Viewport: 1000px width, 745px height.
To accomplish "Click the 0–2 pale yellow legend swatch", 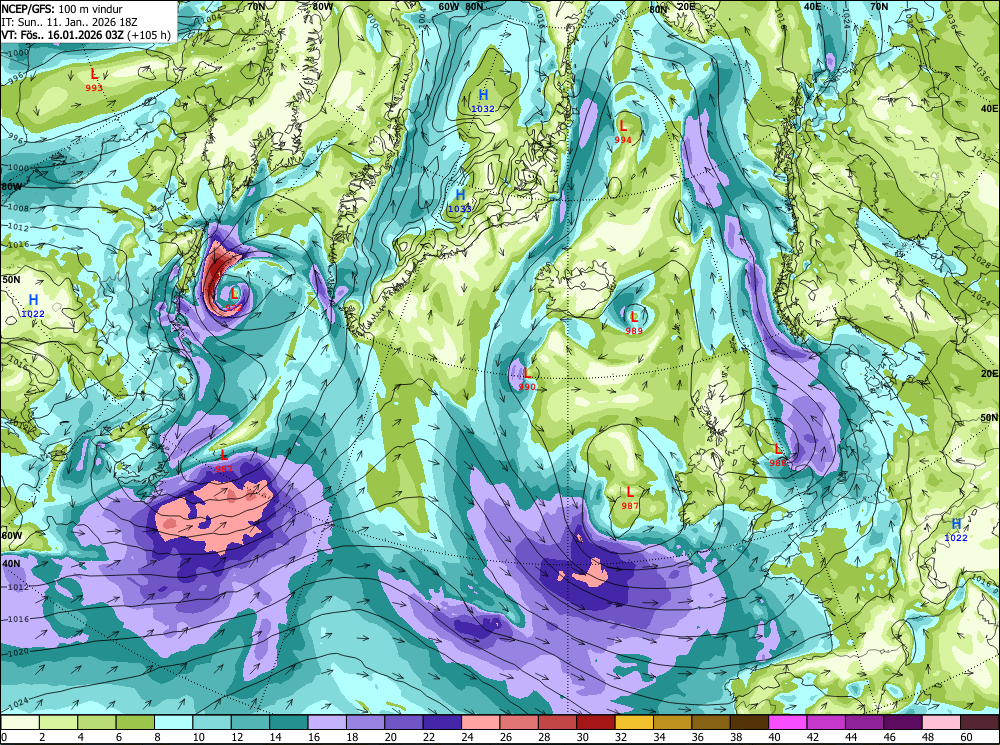I will point(20,722).
